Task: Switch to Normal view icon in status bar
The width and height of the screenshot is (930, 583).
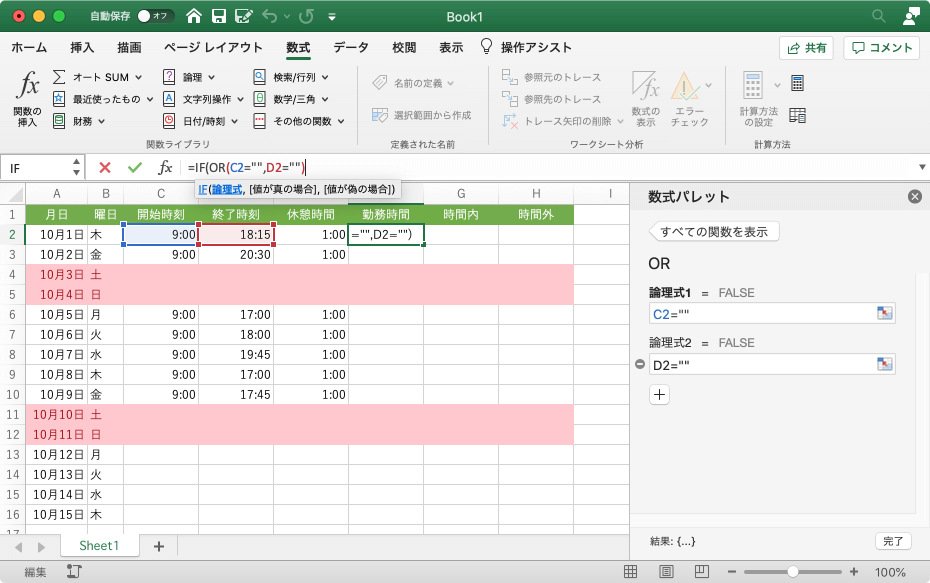Action: [x=630, y=571]
